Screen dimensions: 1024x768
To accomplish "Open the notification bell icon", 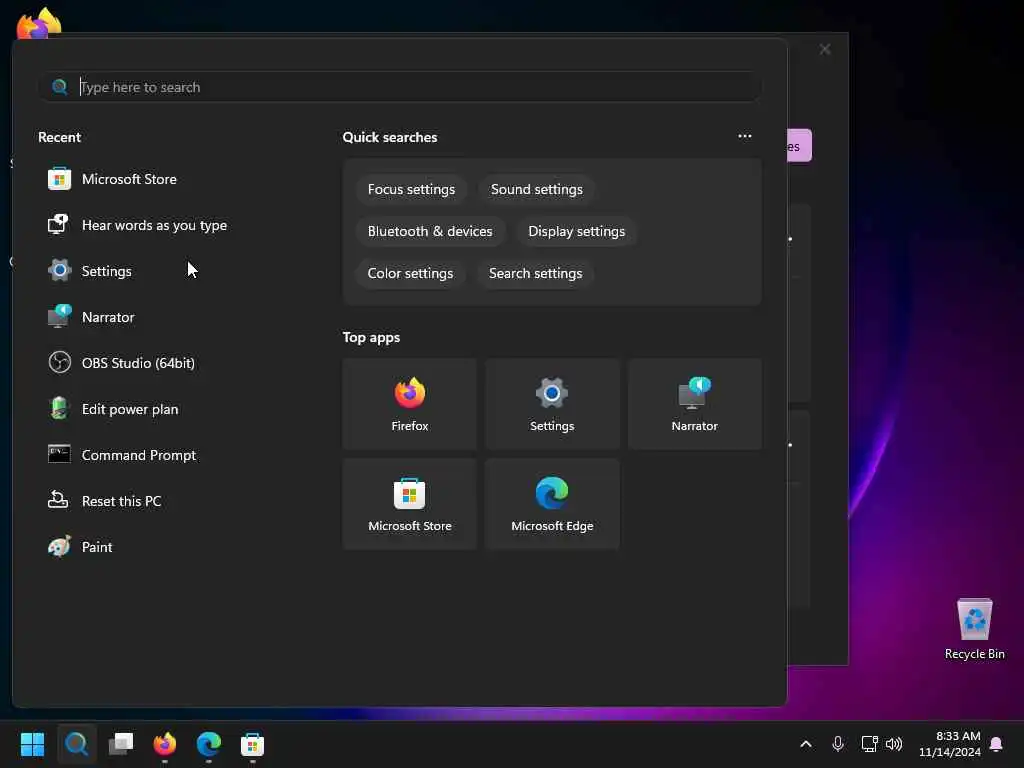I will [x=997, y=744].
